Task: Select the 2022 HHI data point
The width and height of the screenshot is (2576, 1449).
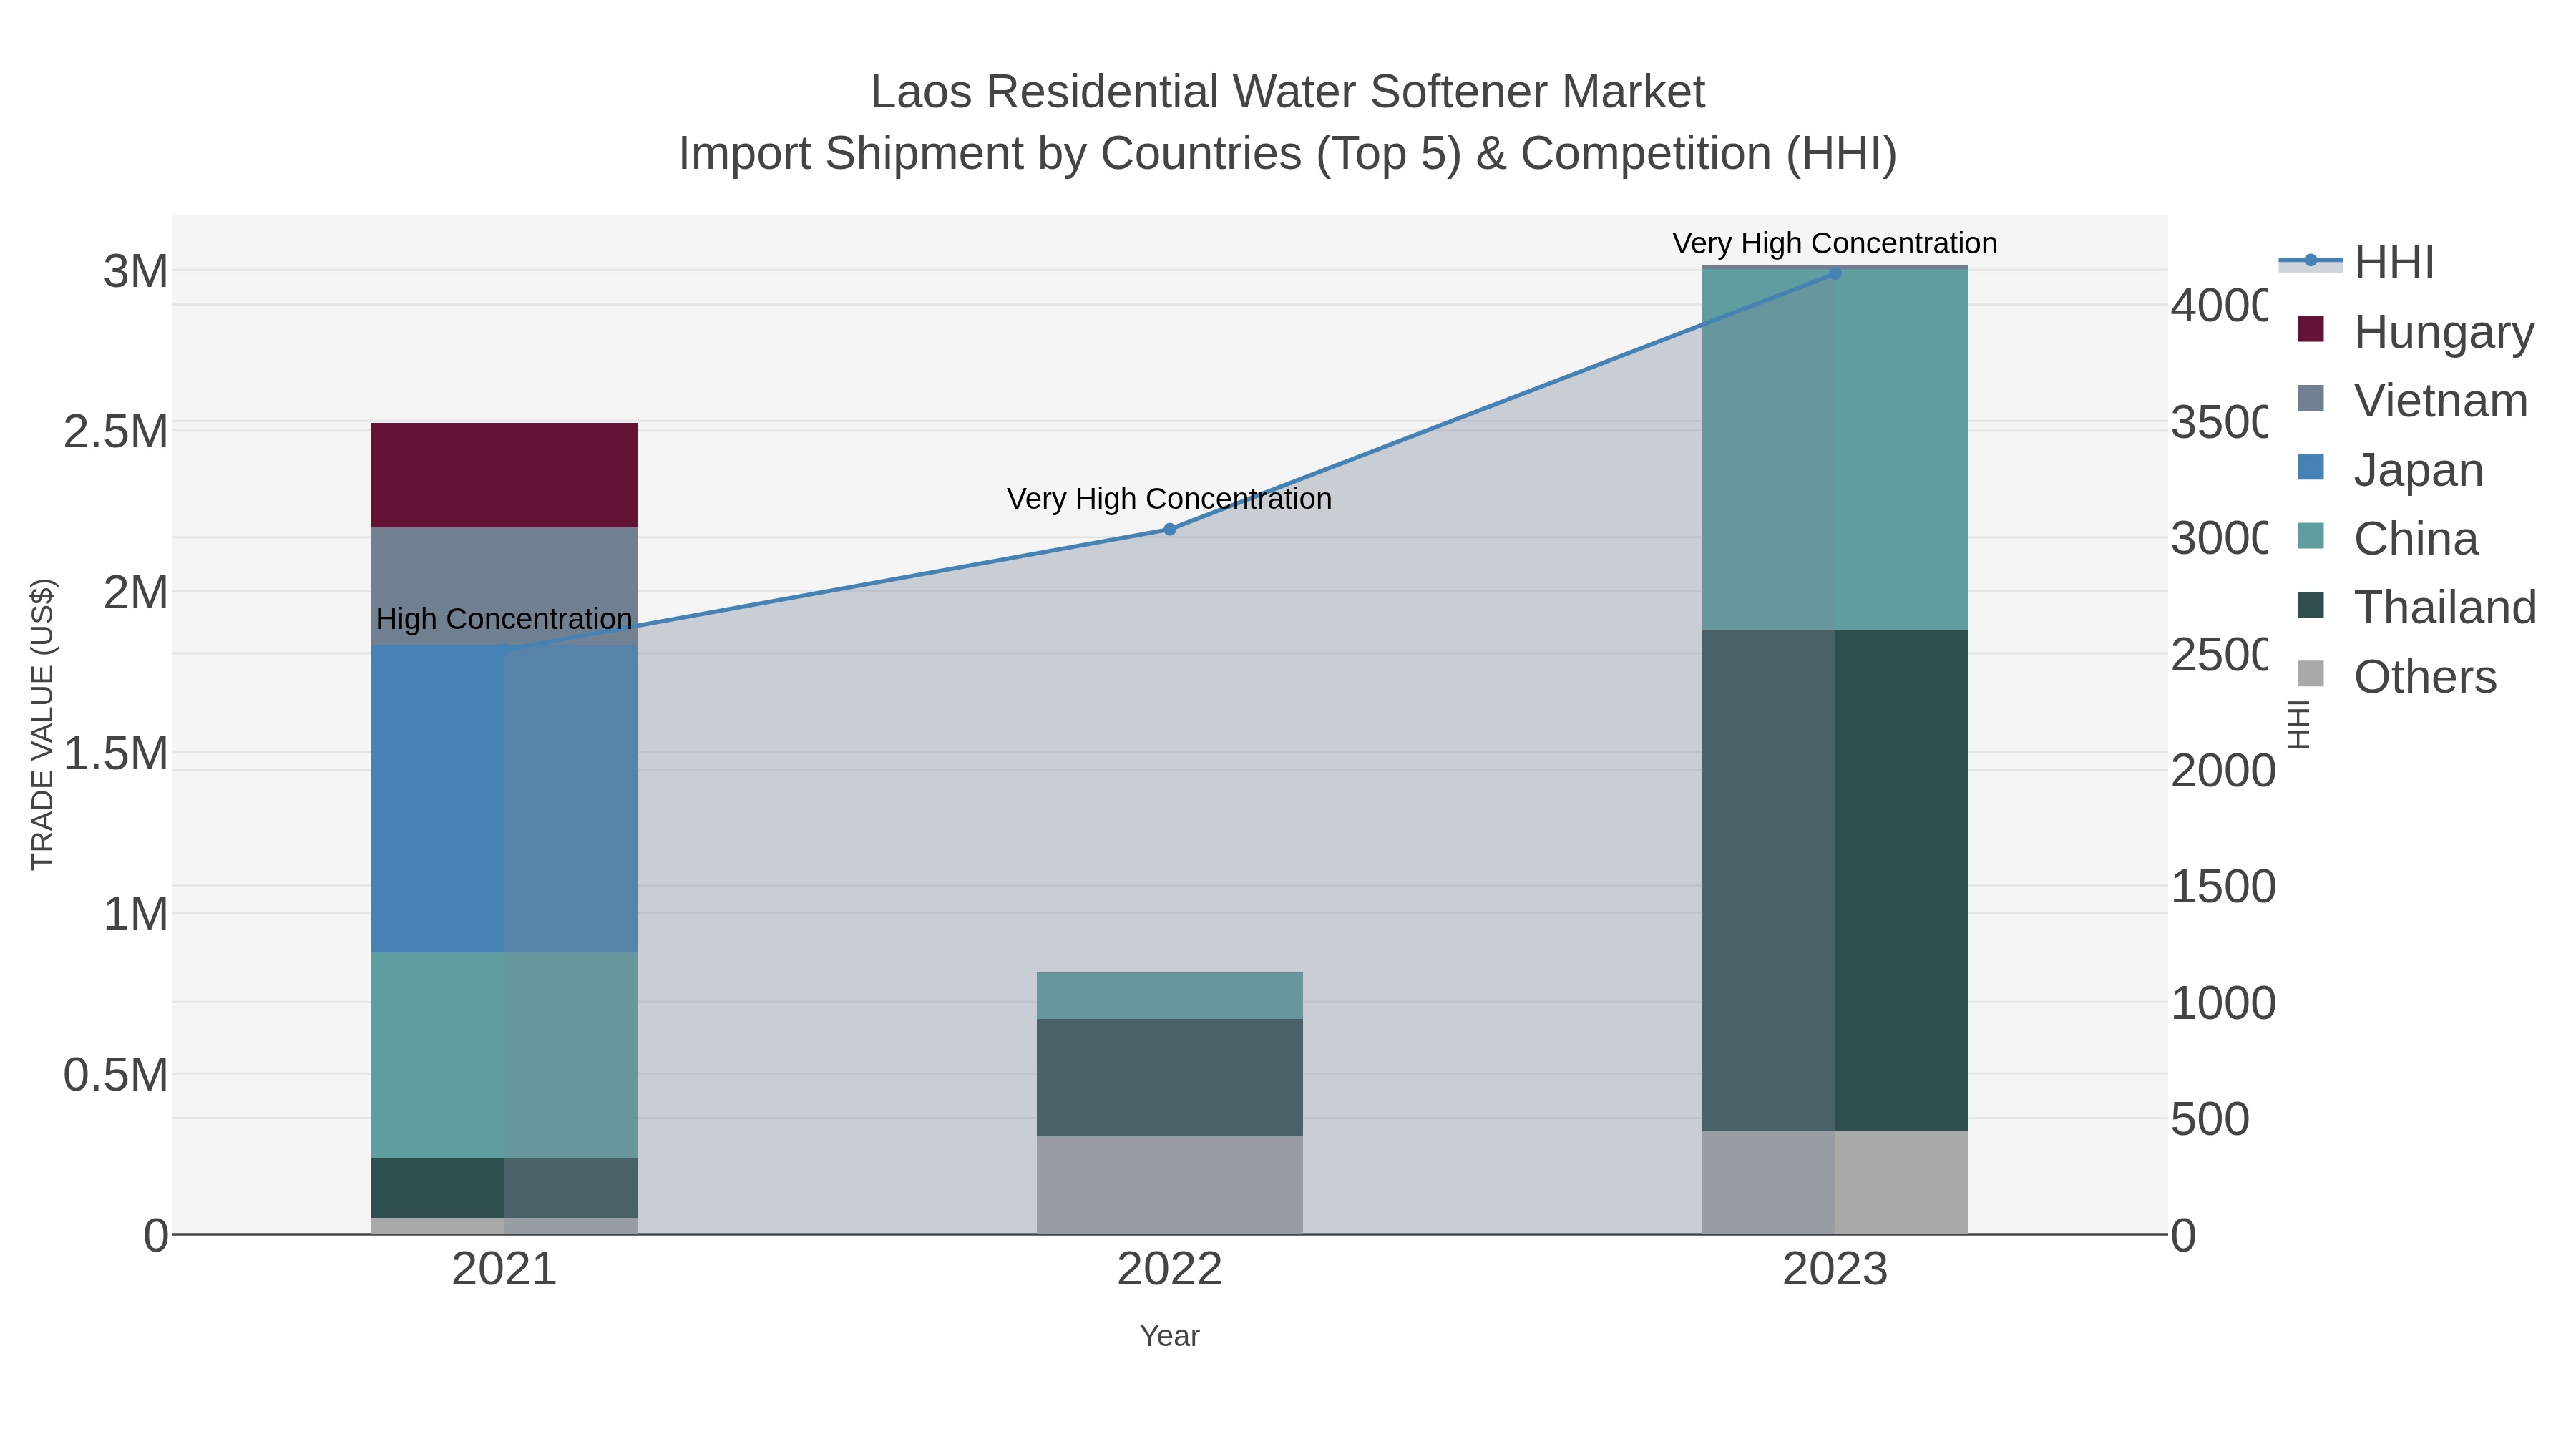Action: (x=1170, y=529)
